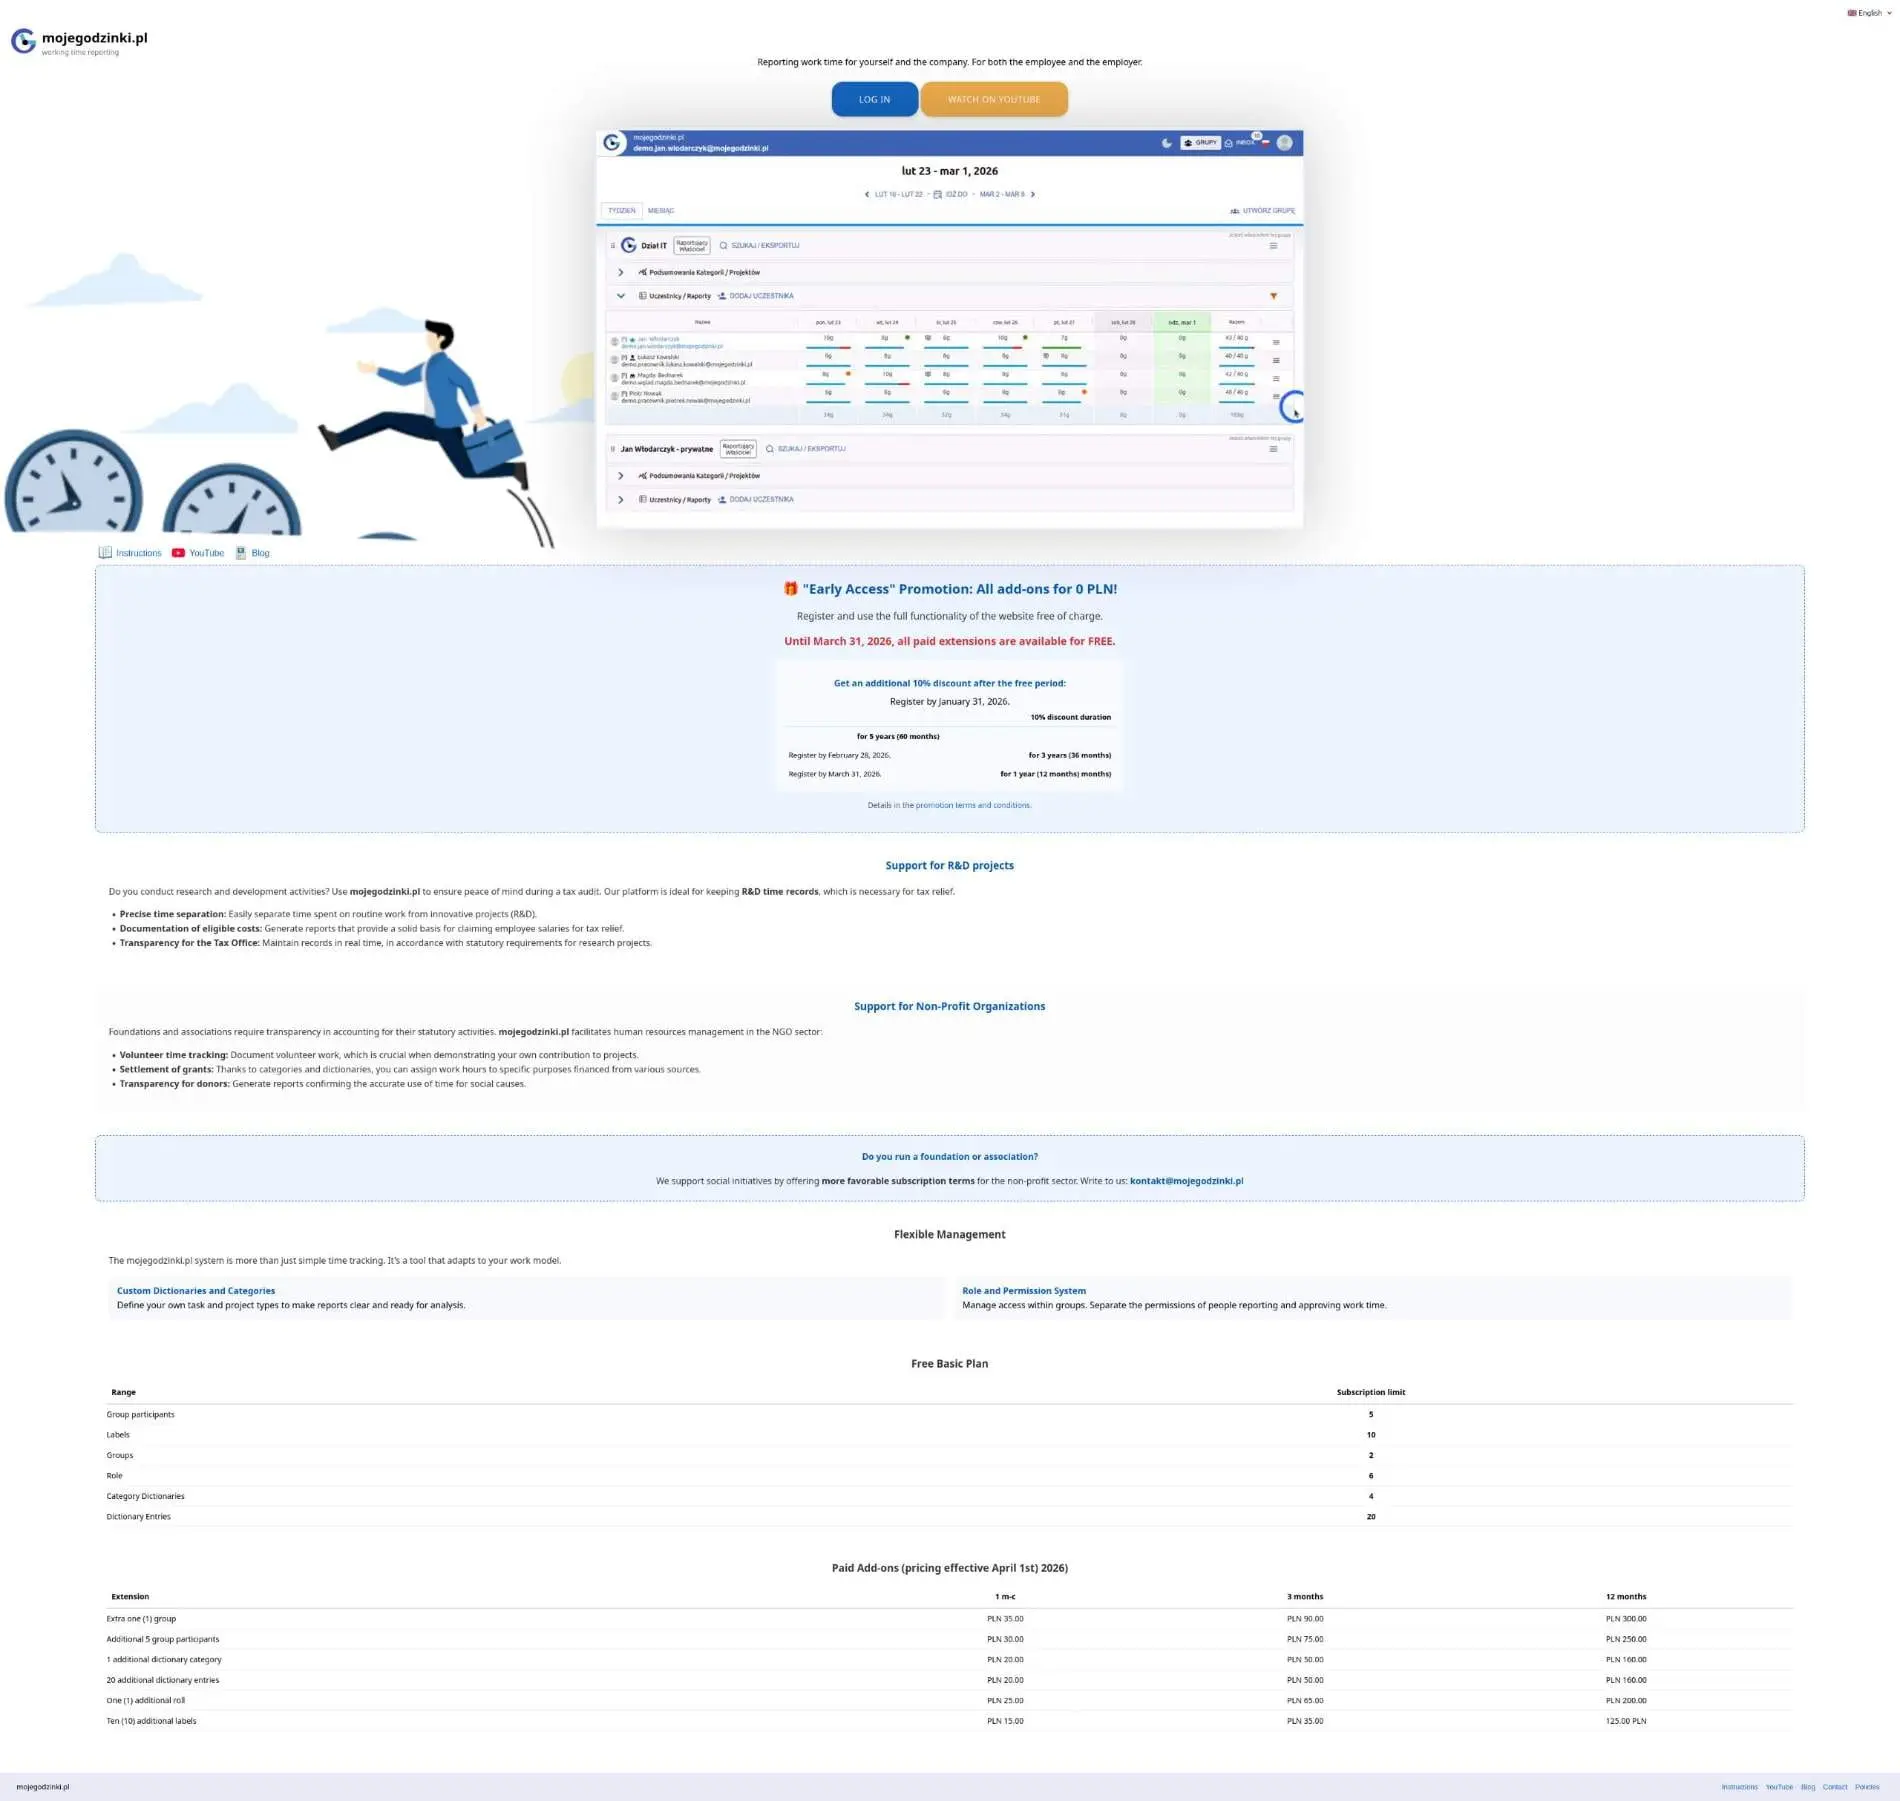The width and height of the screenshot is (1900, 1801).
Task: Click the mojegodzinki.pl clock logo
Action: 23,41
